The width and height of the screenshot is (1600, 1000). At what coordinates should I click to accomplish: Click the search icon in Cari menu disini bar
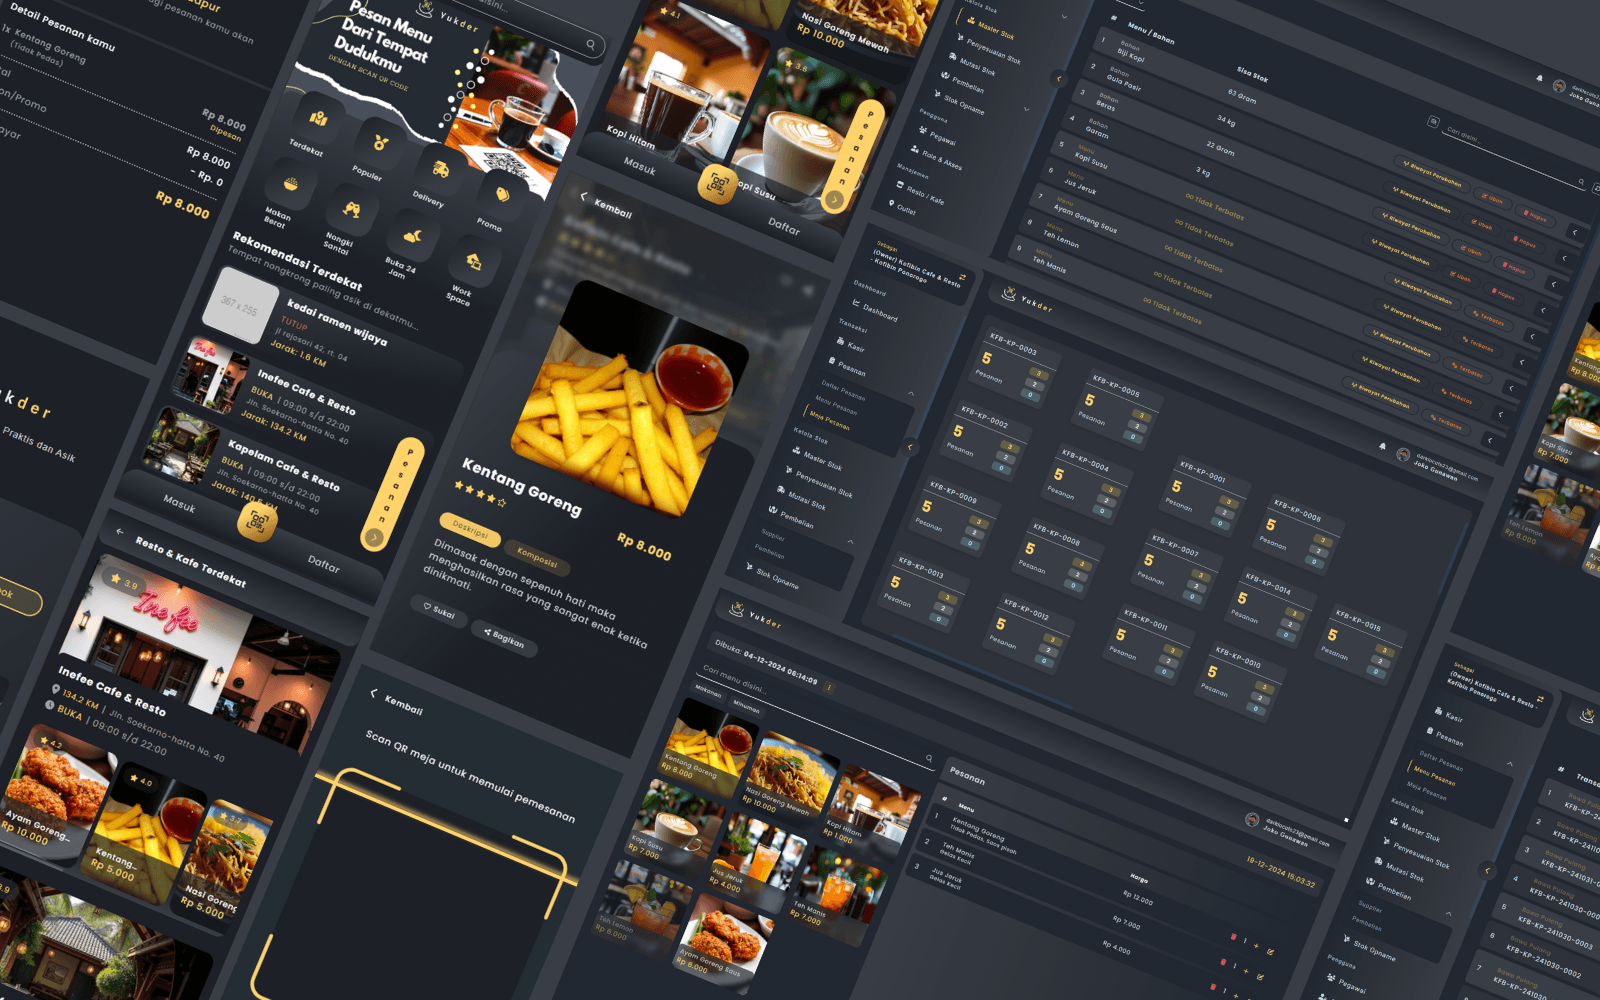929,758
